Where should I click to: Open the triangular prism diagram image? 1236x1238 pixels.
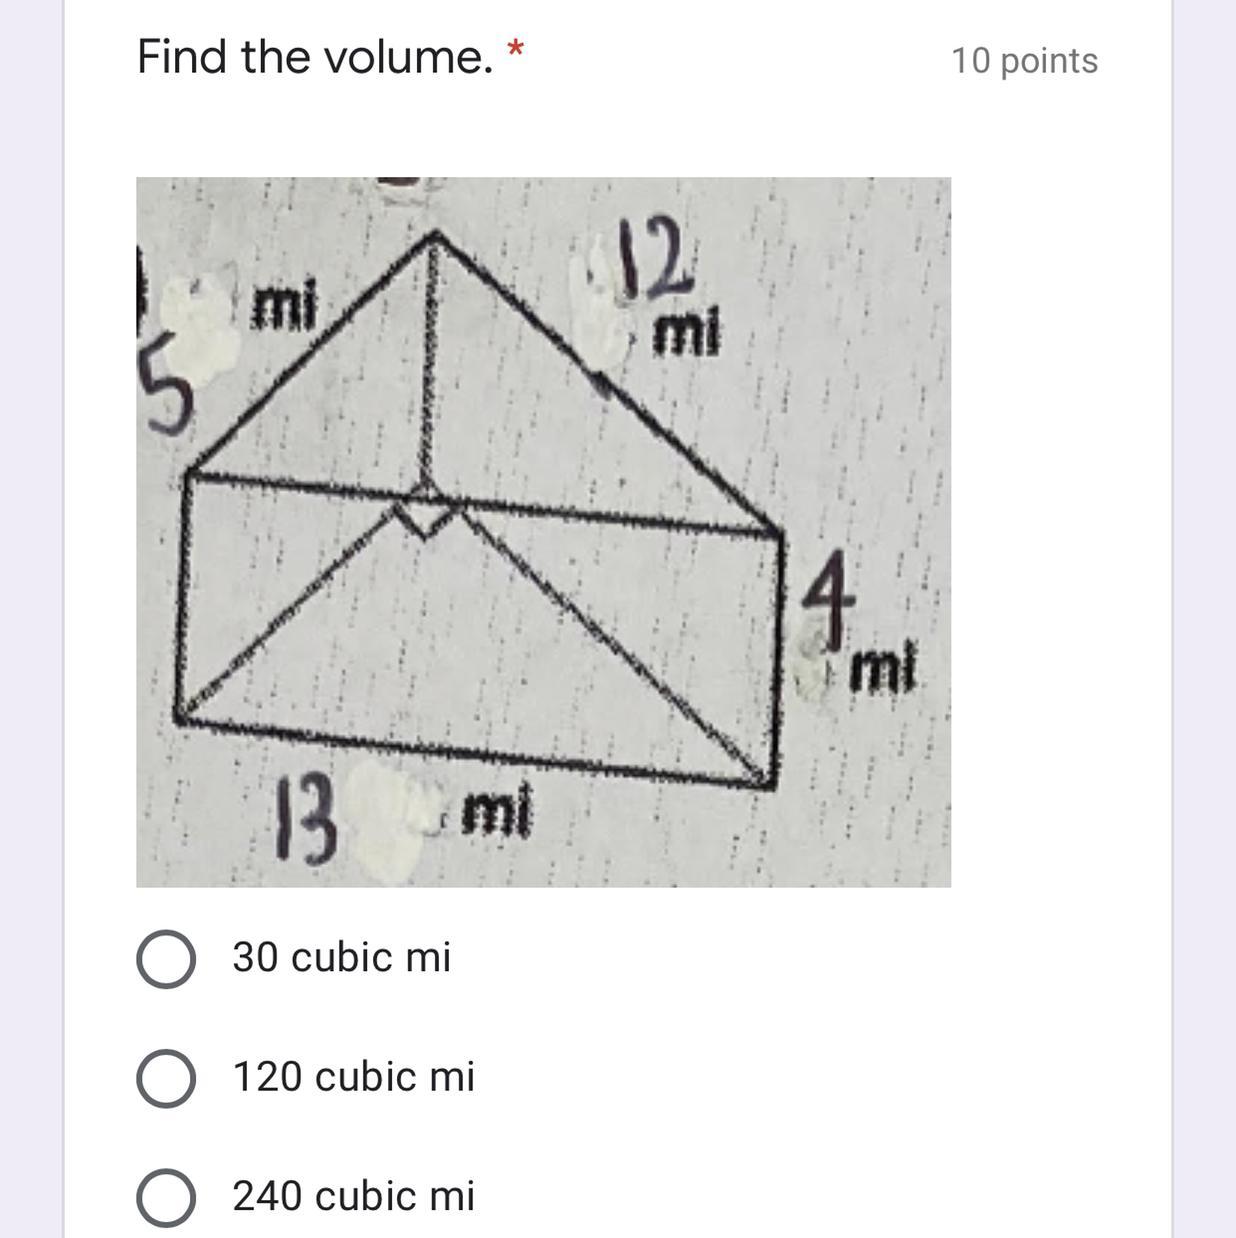[x=543, y=532]
